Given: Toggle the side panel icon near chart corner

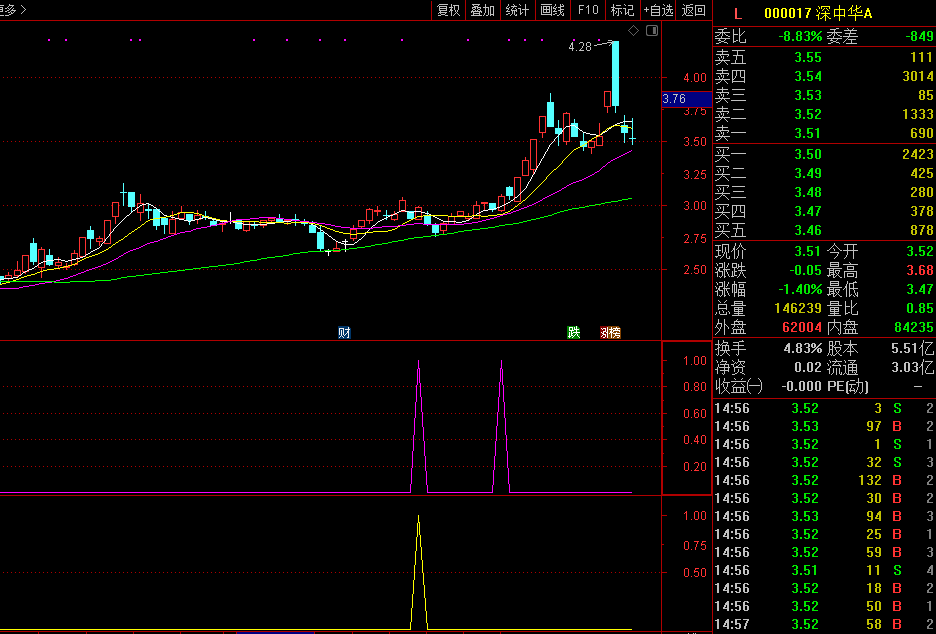Looking at the screenshot, I should 652,30.
